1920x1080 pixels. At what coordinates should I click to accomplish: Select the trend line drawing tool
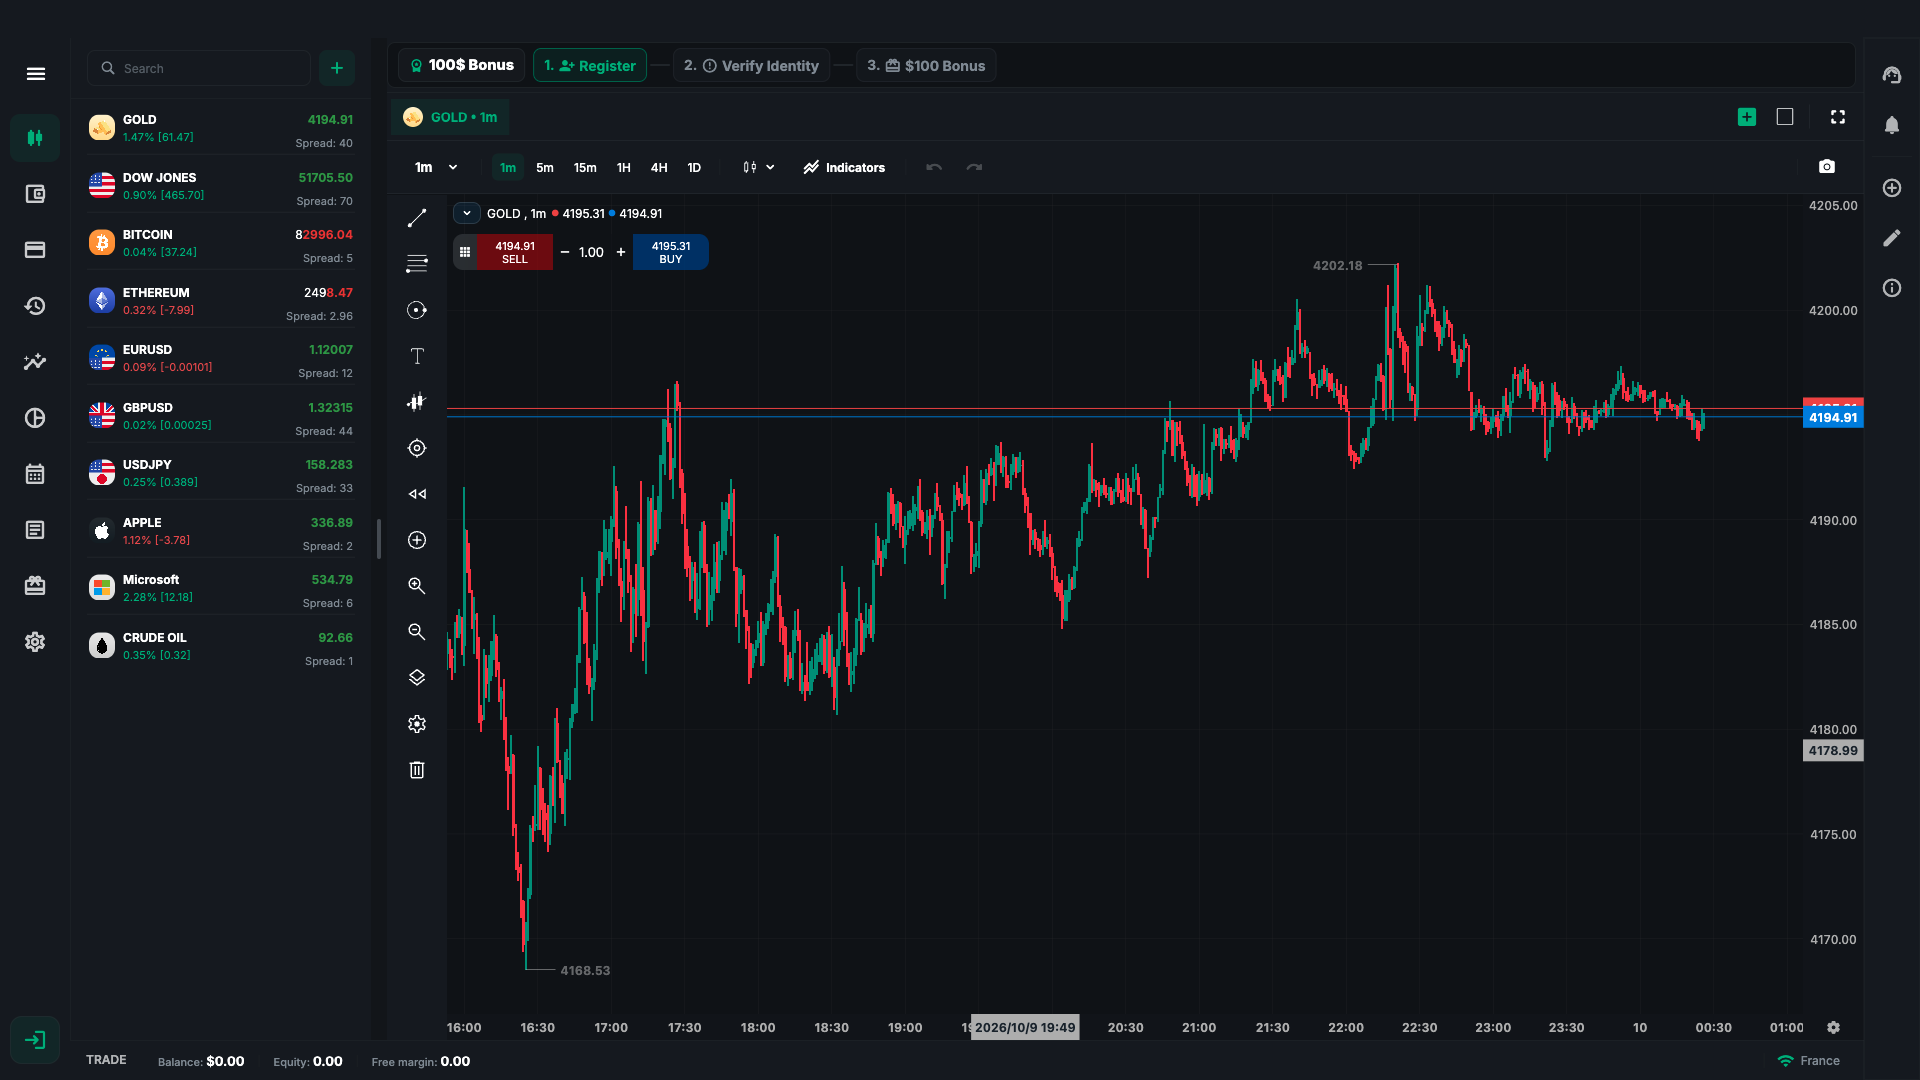click(417, 218)
